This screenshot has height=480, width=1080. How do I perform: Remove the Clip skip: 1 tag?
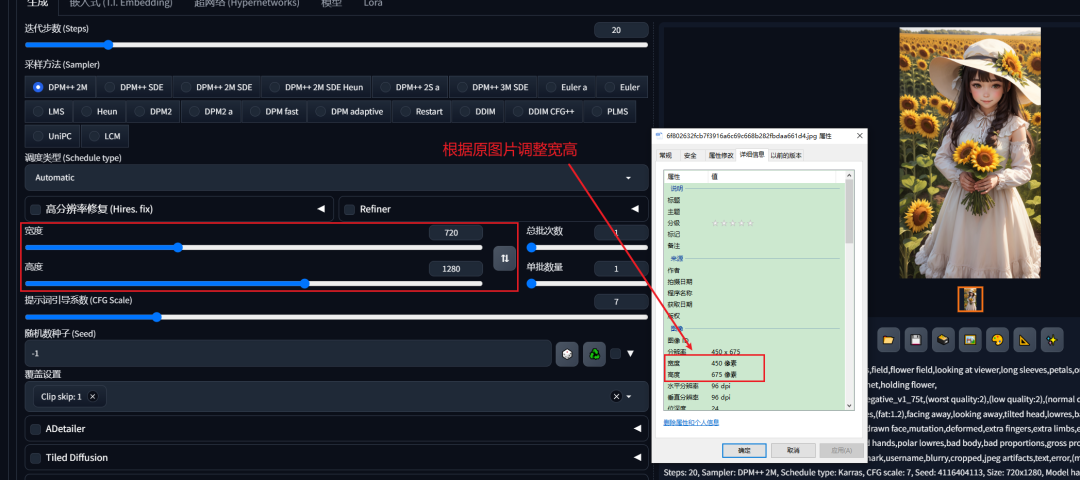92,397
